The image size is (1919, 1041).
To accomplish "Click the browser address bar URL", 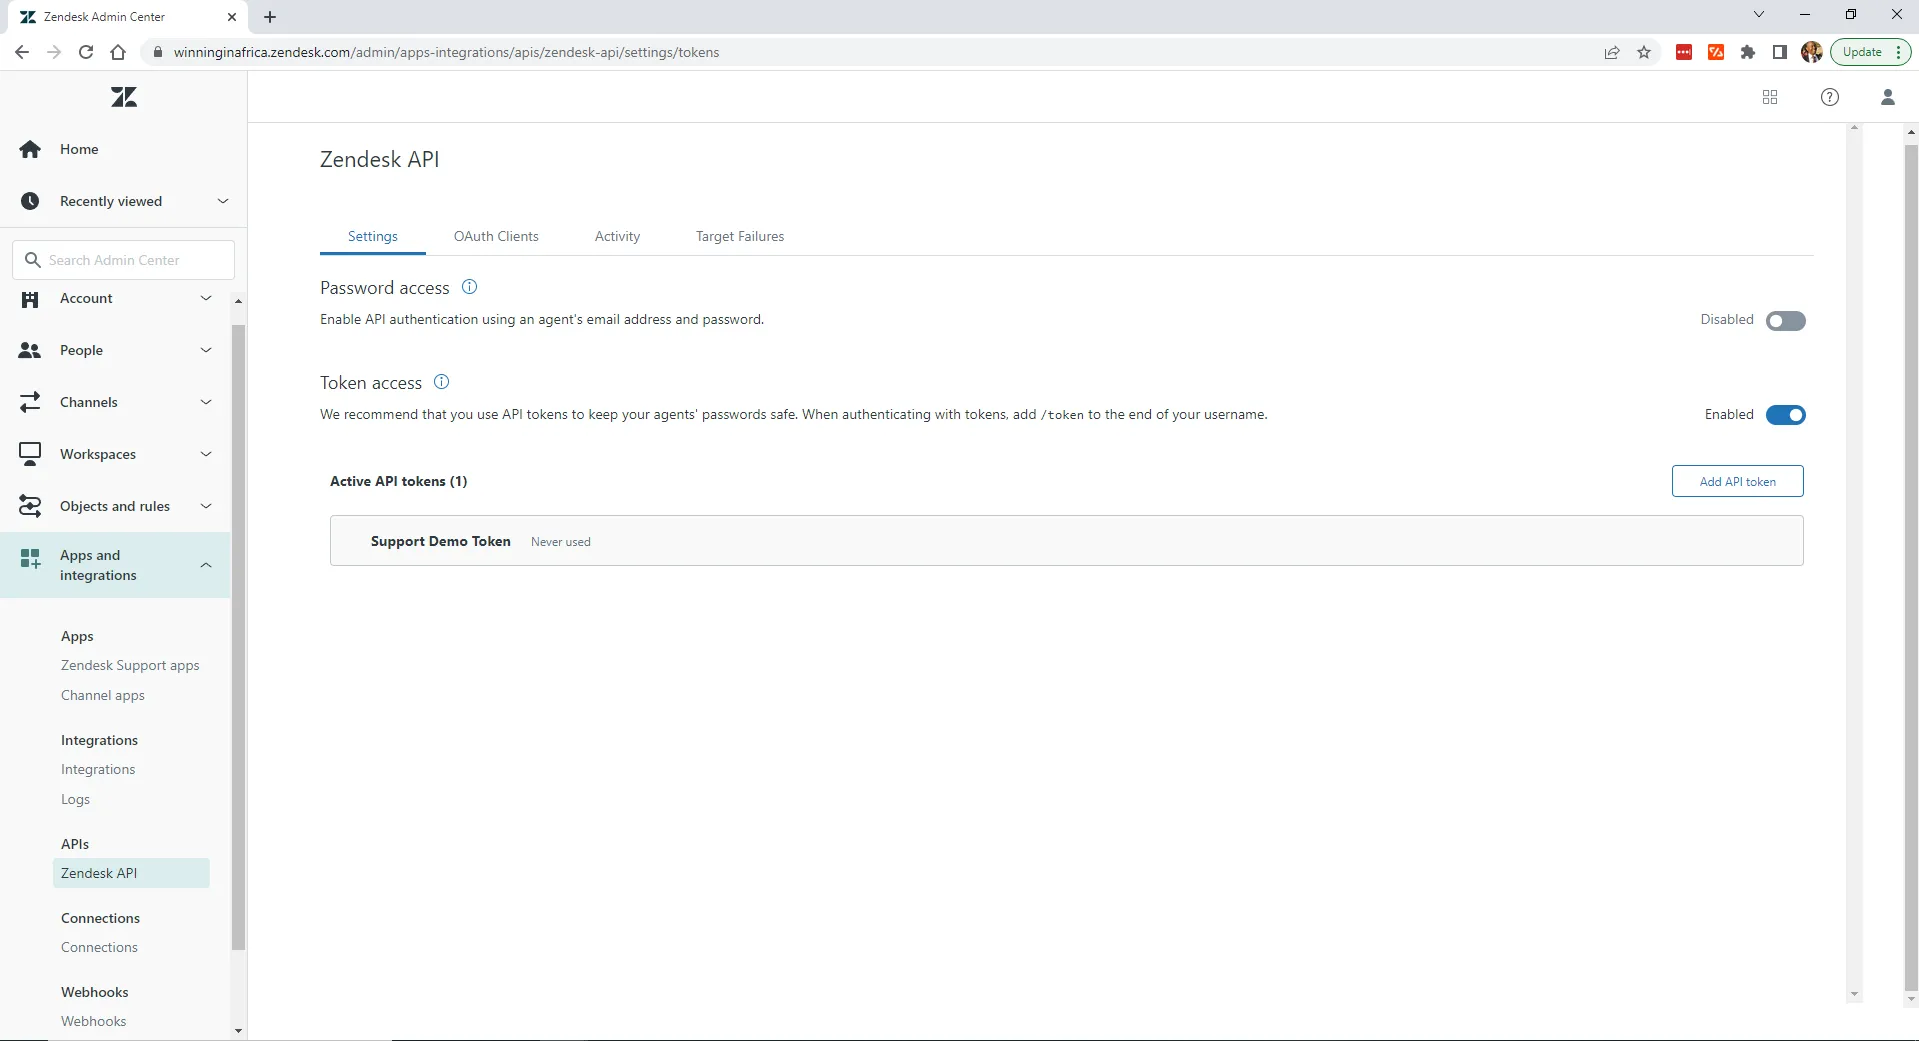I will coord(446,52).
